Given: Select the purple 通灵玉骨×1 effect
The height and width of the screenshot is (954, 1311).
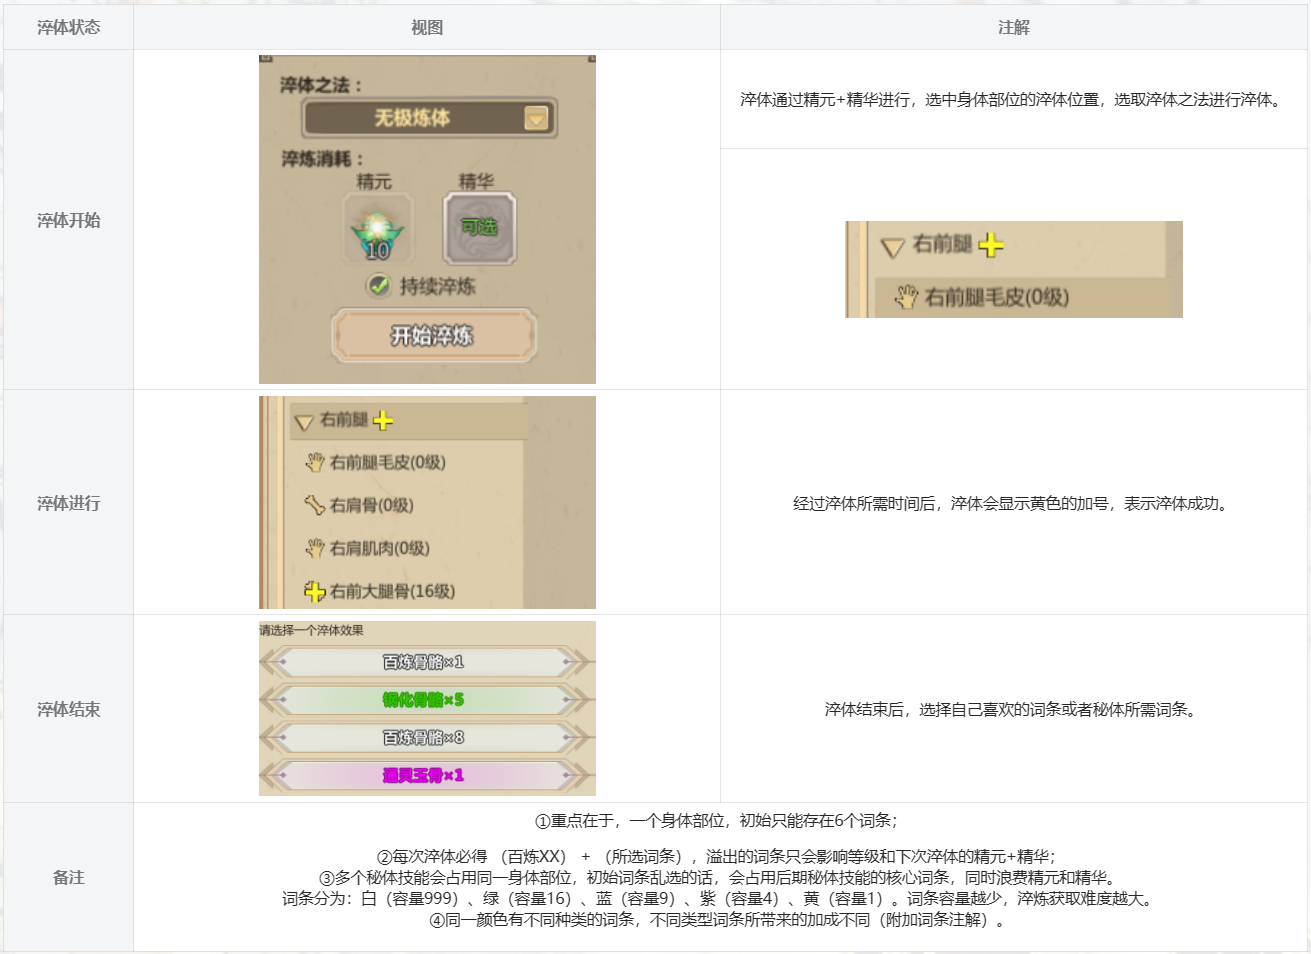Looking at the screenshot, I should [x=424, y=775].
